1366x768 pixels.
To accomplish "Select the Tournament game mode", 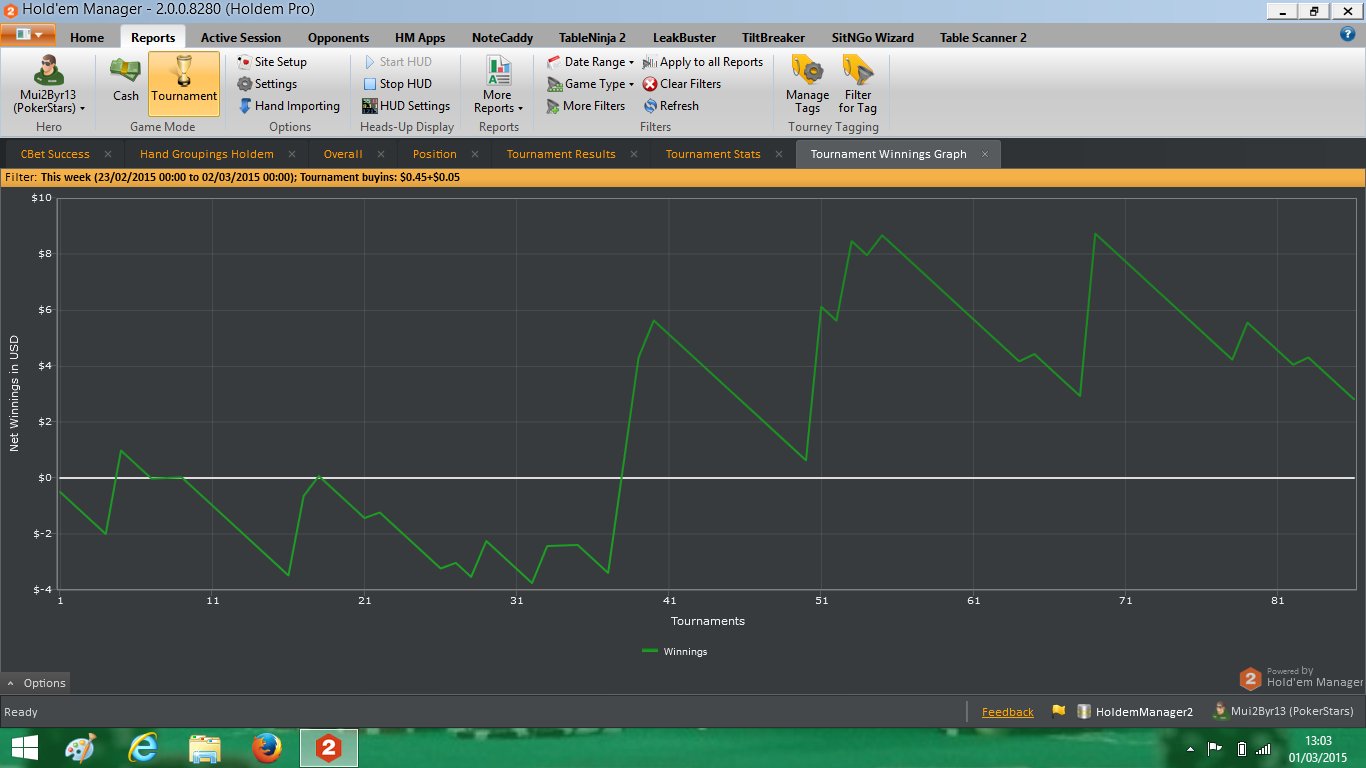I will [184, 84].
